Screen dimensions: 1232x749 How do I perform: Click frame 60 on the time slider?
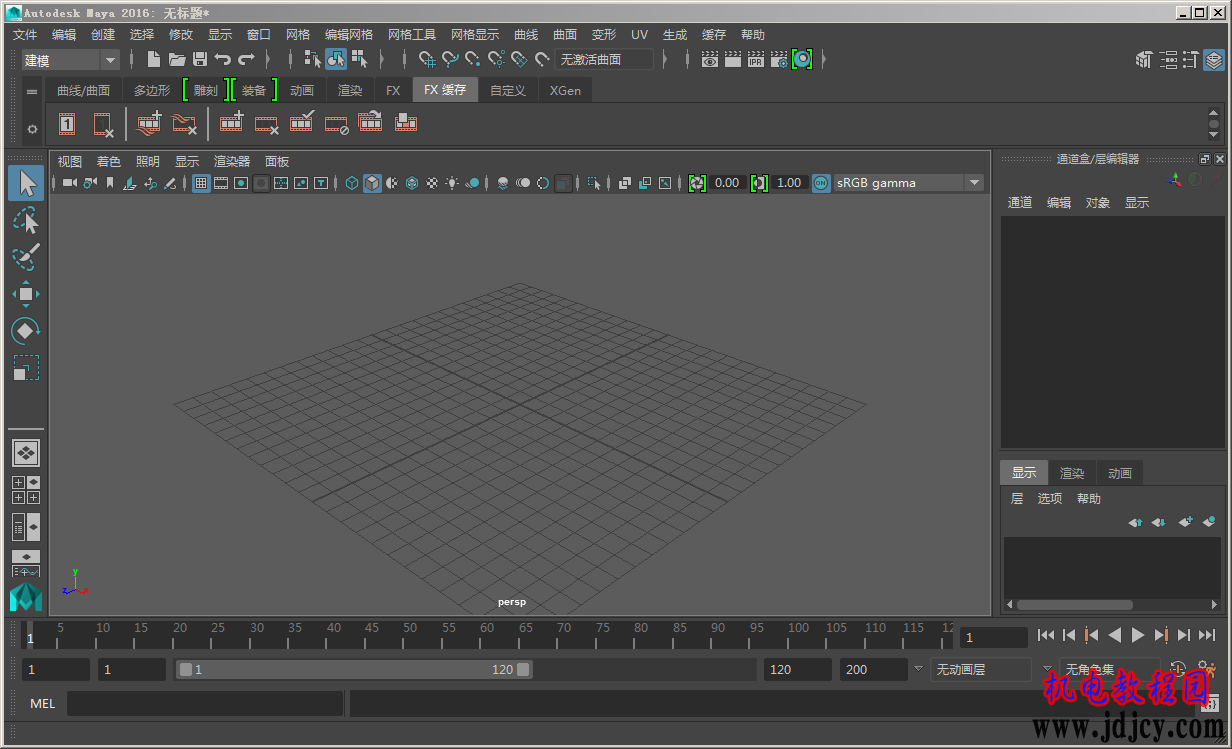487,635
